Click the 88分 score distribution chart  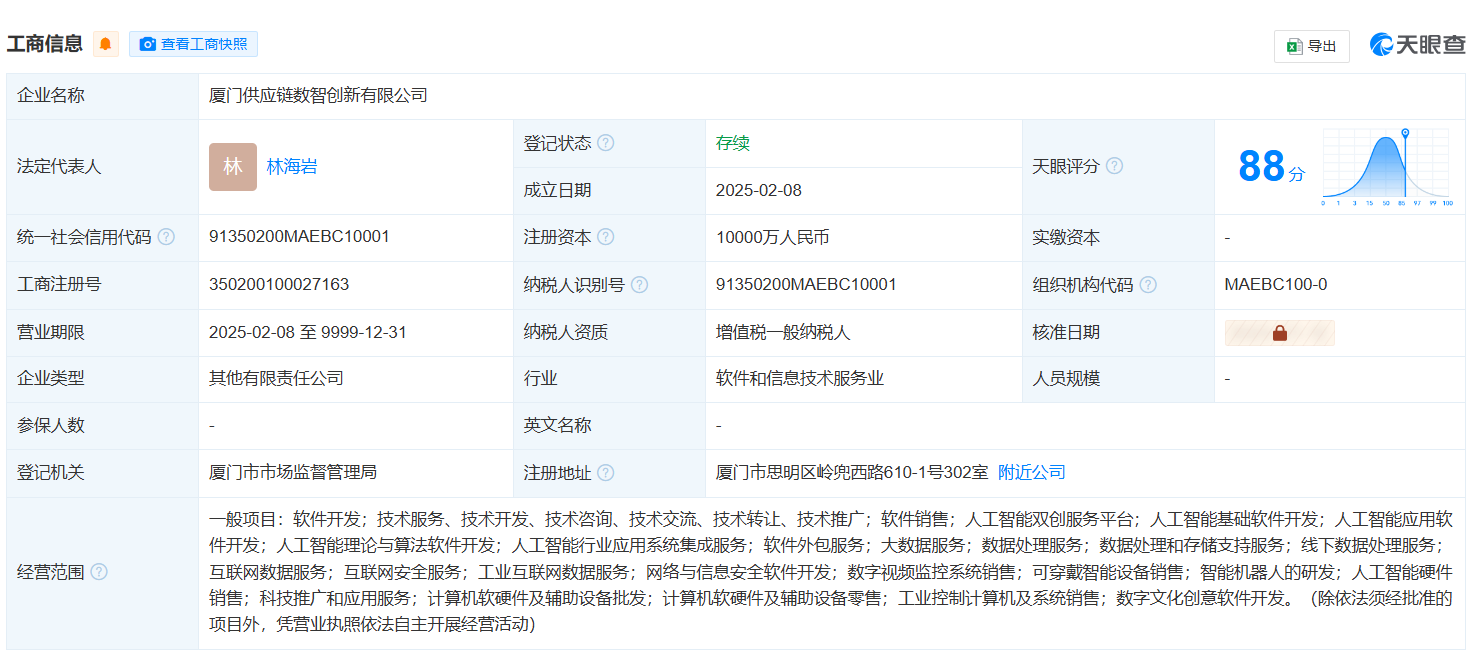click(1386, 167)
